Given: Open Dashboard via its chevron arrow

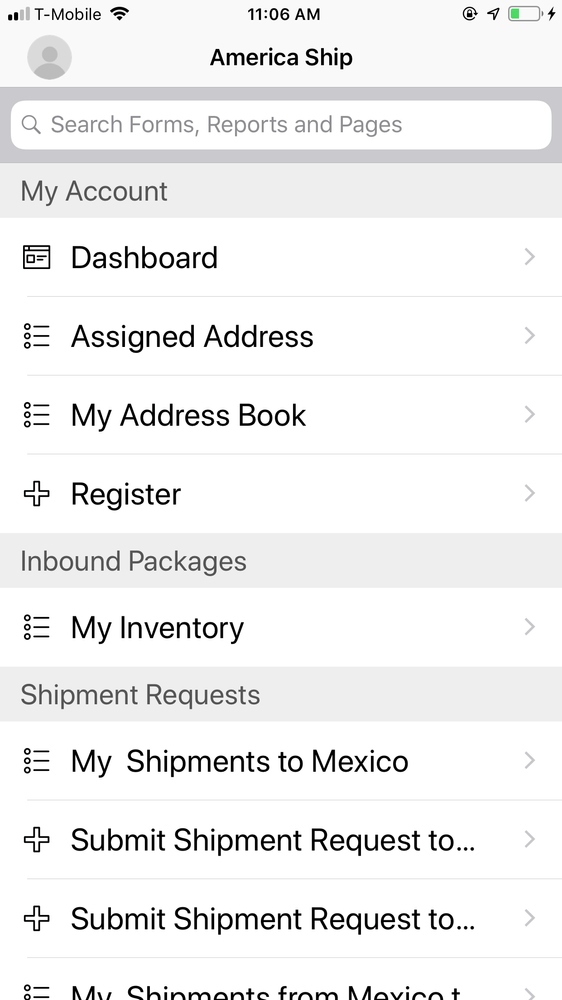Looking at the screenshot, I should 529,257.
